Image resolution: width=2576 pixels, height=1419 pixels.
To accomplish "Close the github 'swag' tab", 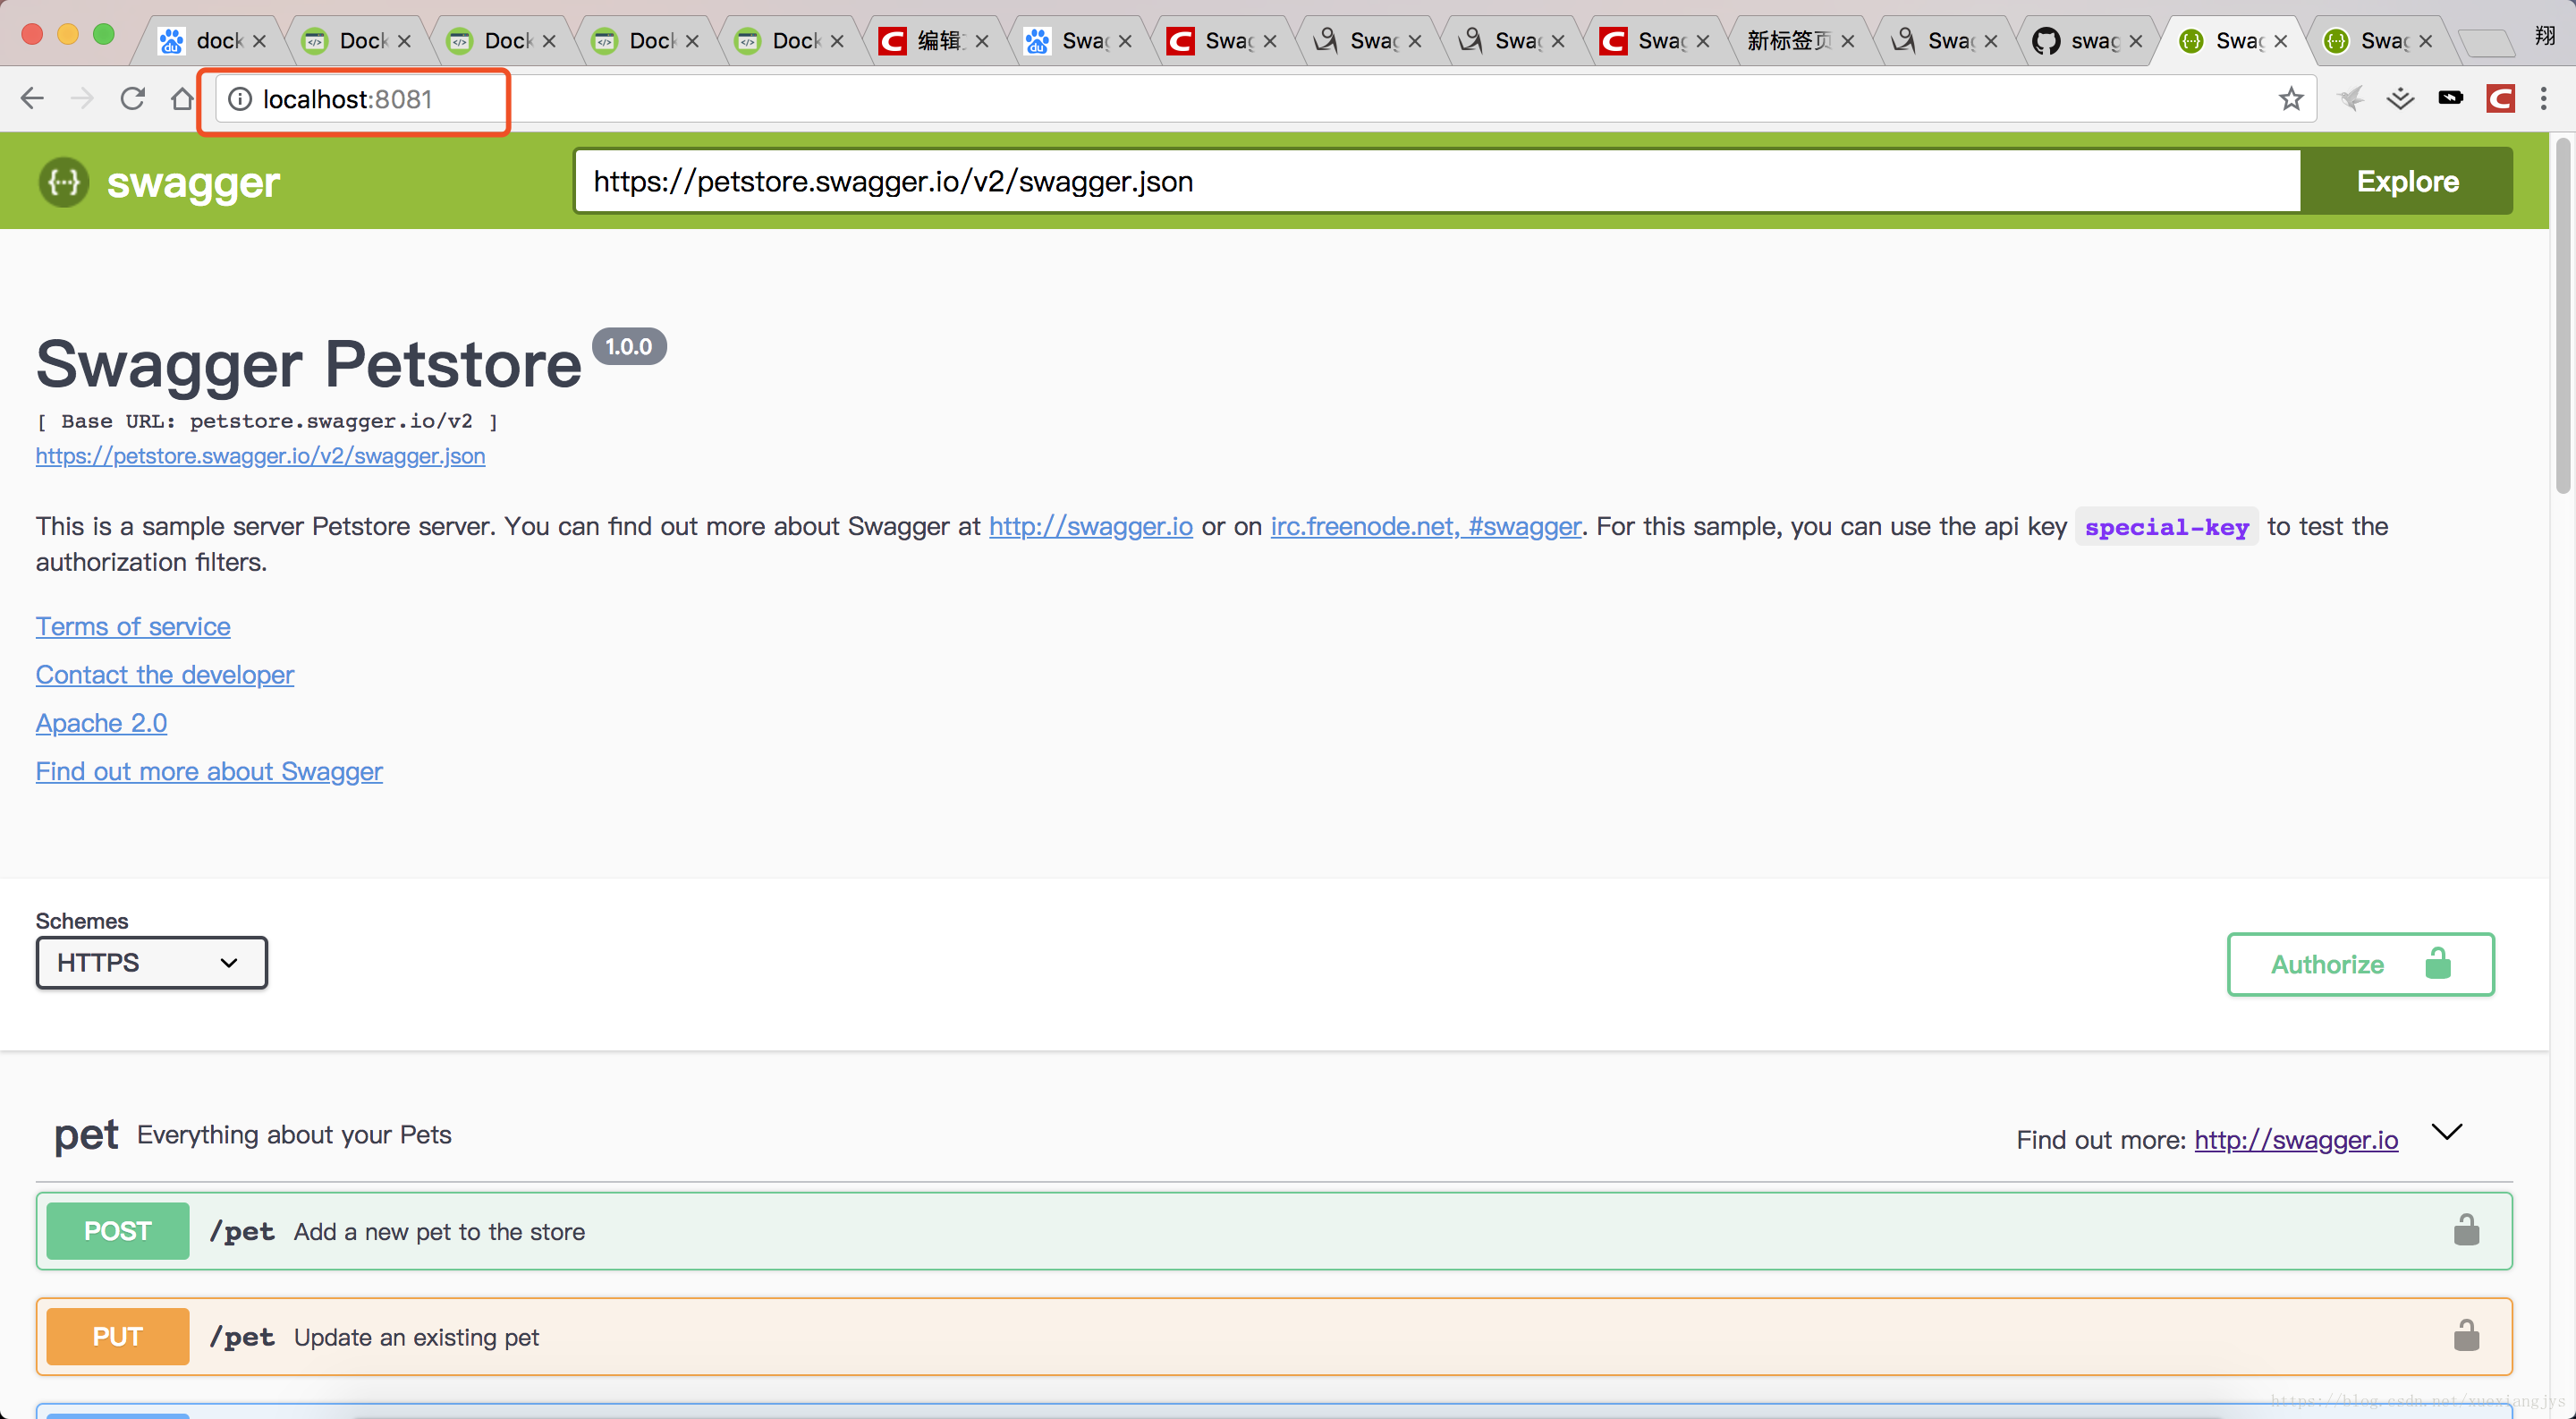I will [x=2135, y=41].
